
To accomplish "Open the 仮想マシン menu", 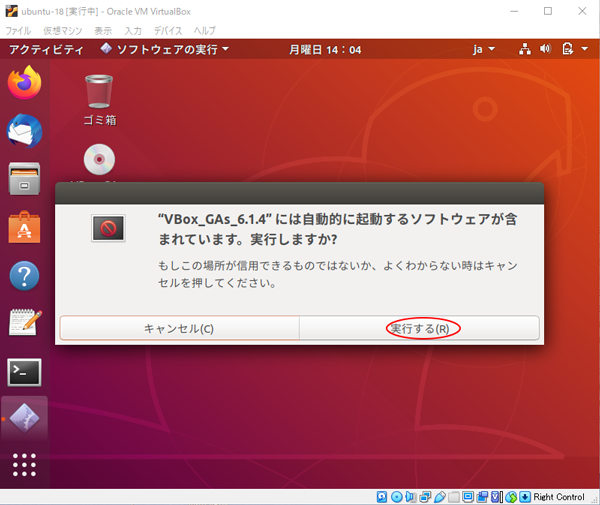I will click(63, 31).
